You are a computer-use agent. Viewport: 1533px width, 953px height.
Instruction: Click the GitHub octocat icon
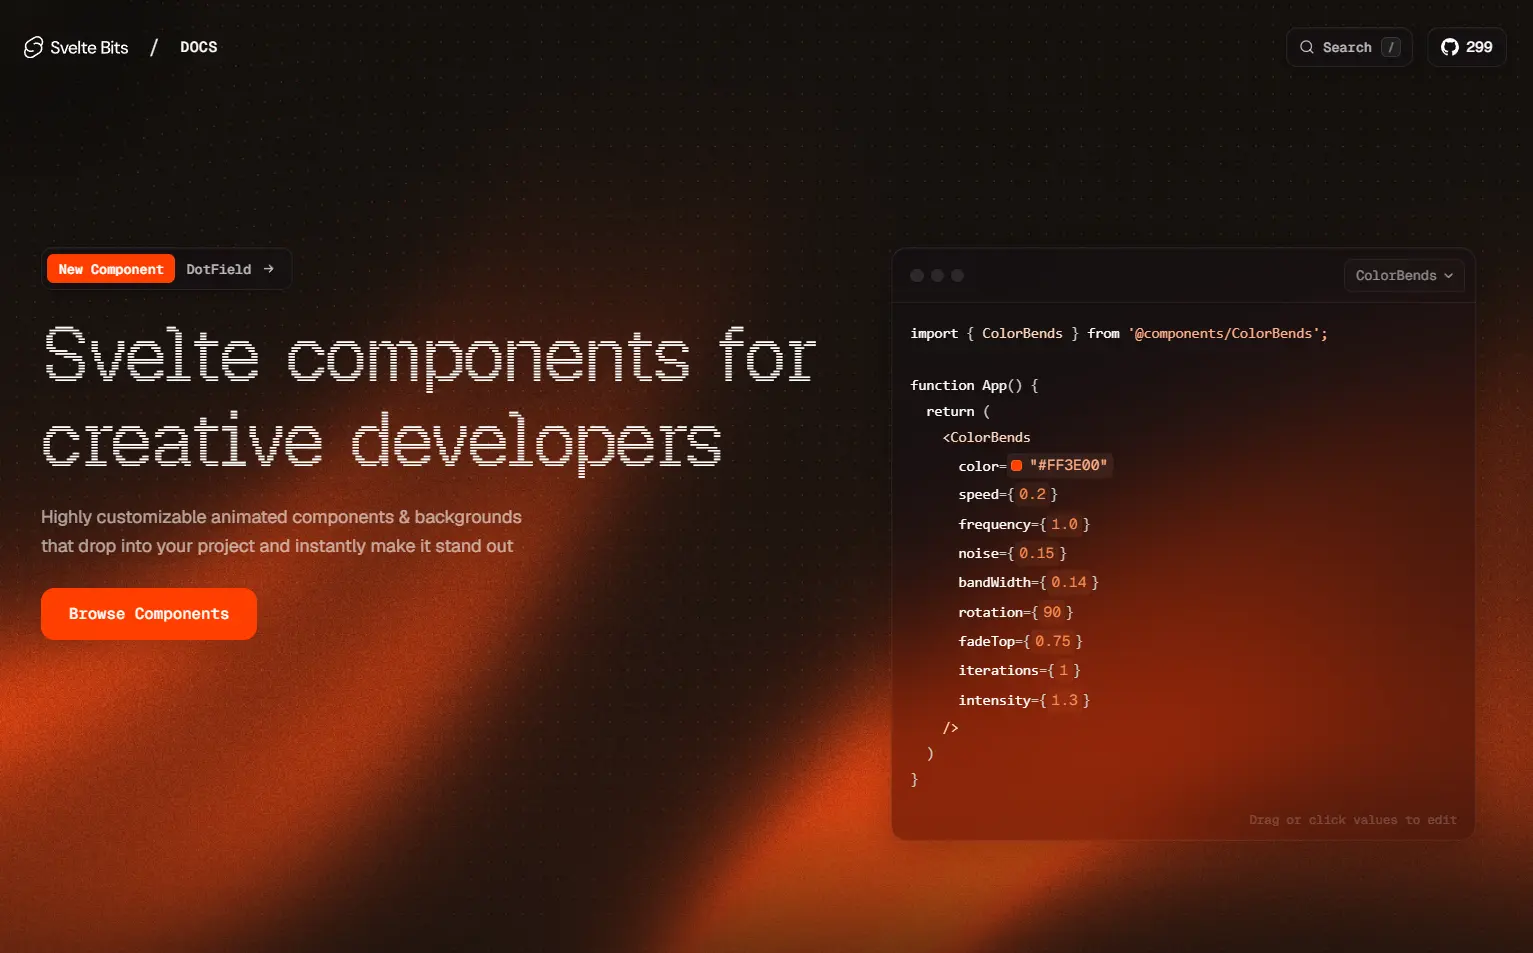click(1450, 47)
